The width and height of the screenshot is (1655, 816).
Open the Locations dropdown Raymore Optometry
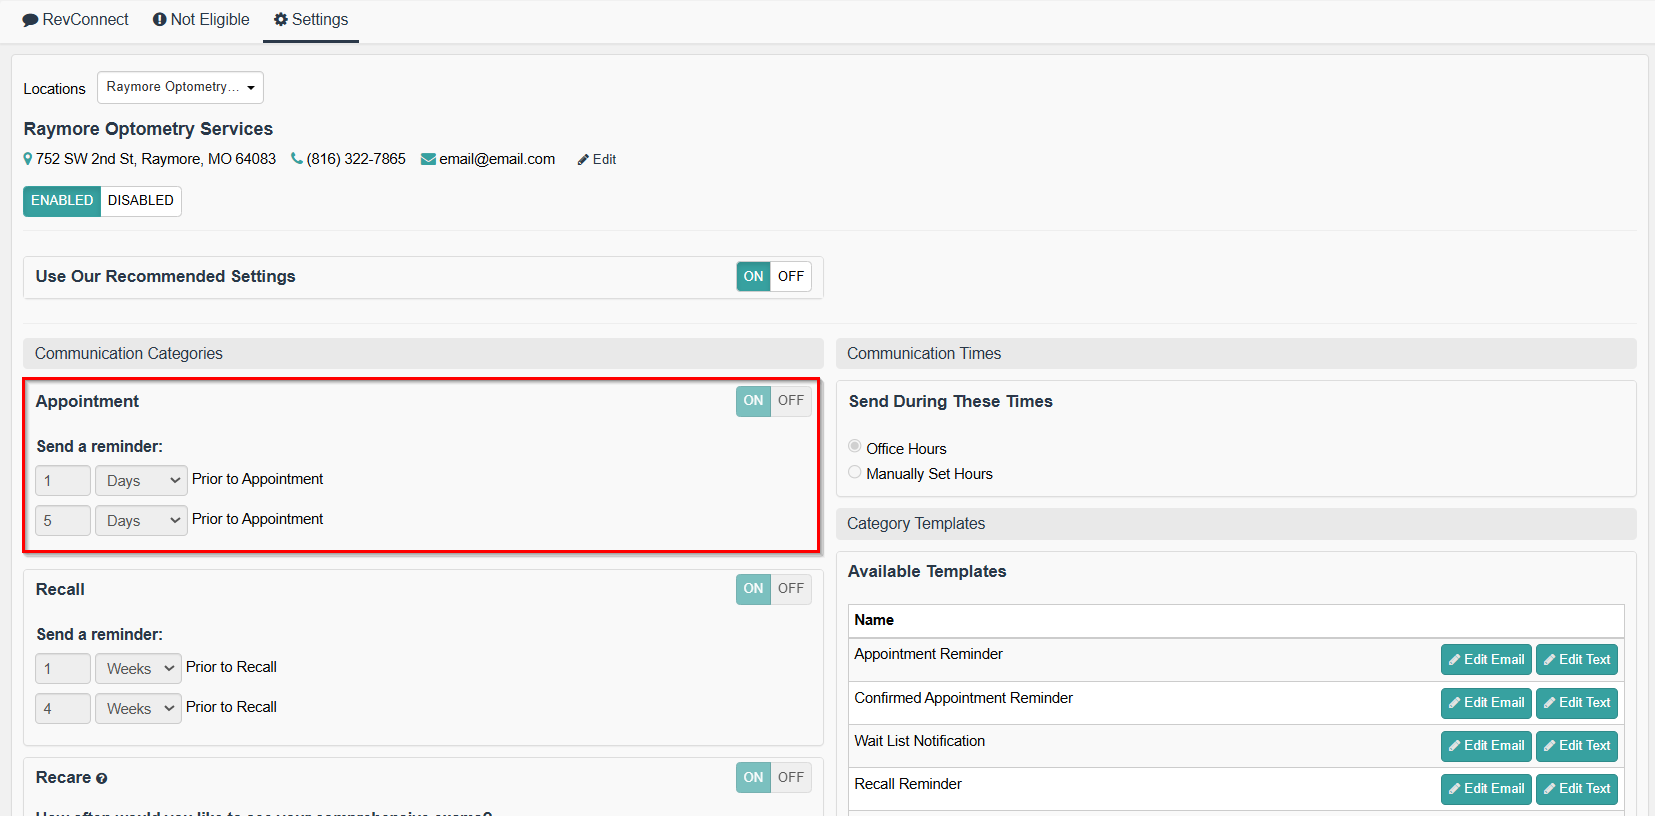(x=180, y=87)
